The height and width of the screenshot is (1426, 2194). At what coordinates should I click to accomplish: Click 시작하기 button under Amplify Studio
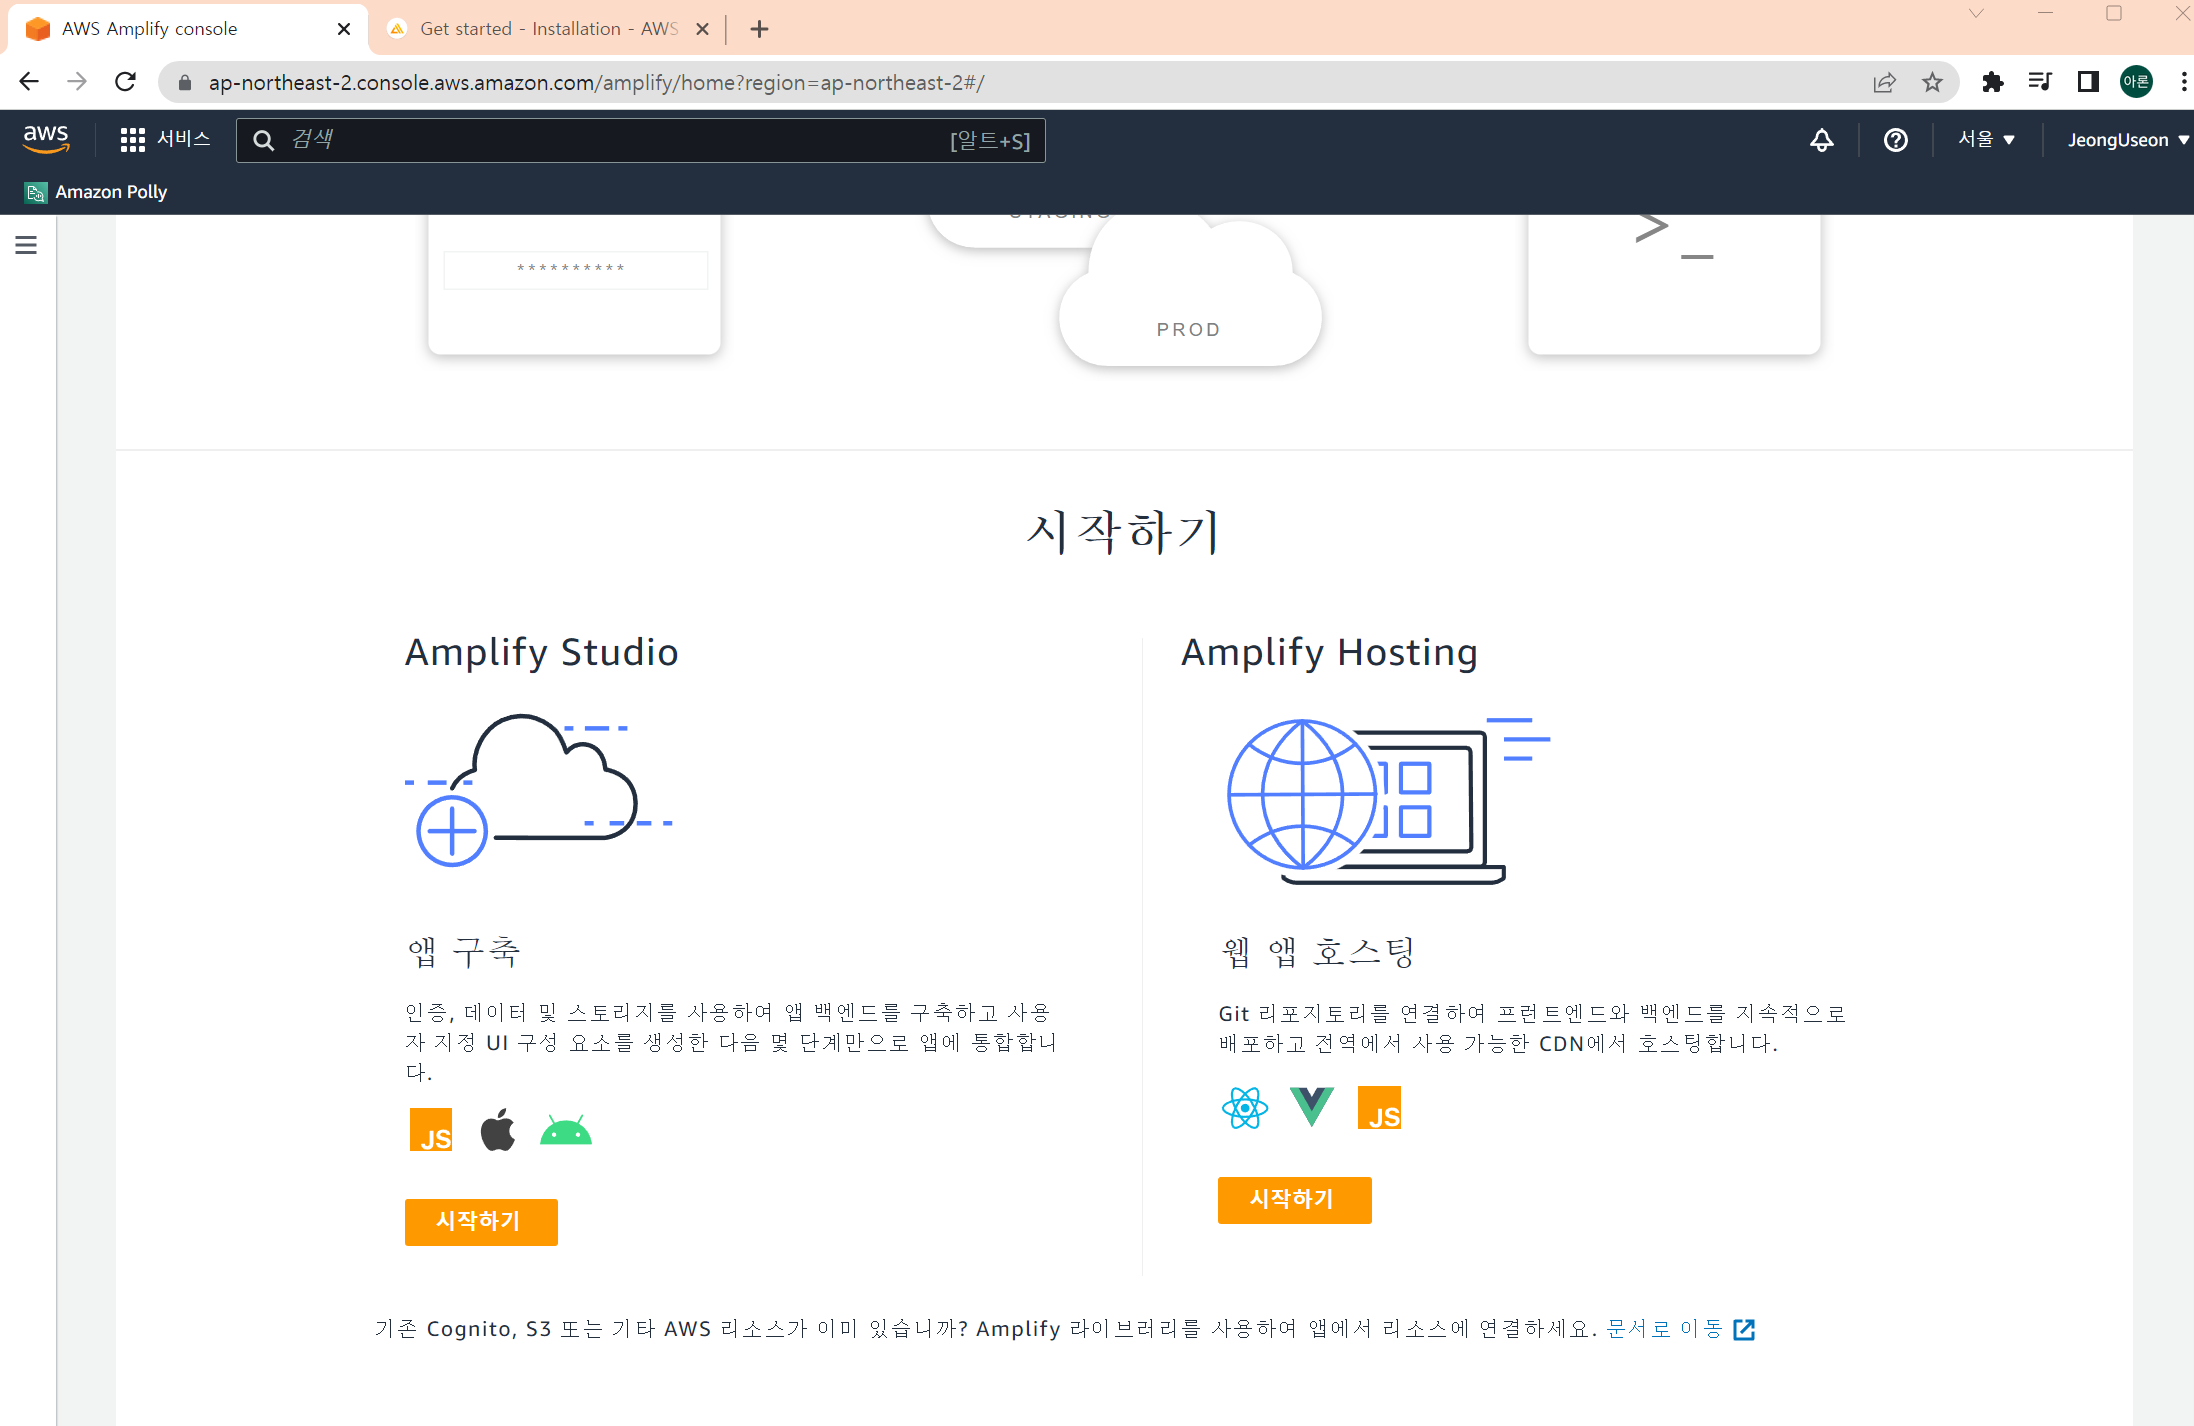[481, 1221]
